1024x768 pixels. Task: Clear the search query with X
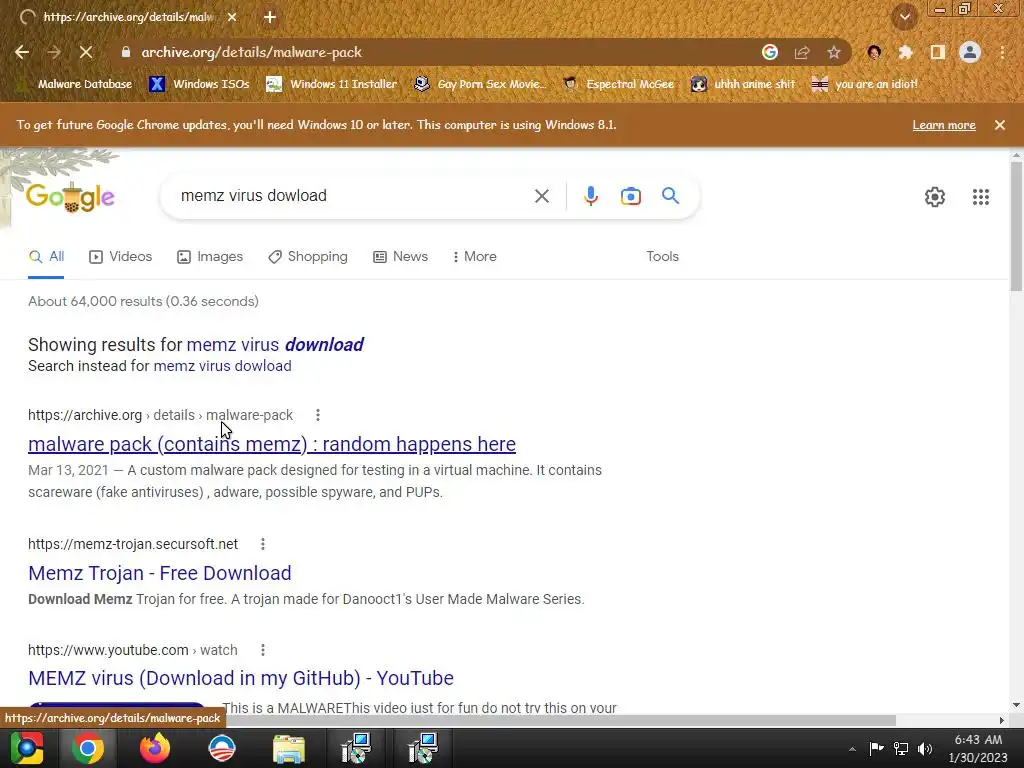541,196
